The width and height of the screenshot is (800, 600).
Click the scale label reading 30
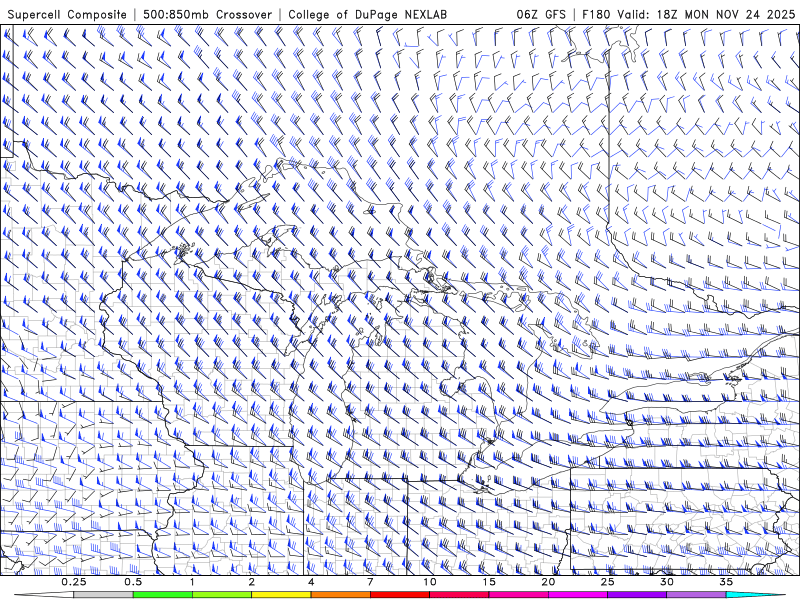[667, 582]
